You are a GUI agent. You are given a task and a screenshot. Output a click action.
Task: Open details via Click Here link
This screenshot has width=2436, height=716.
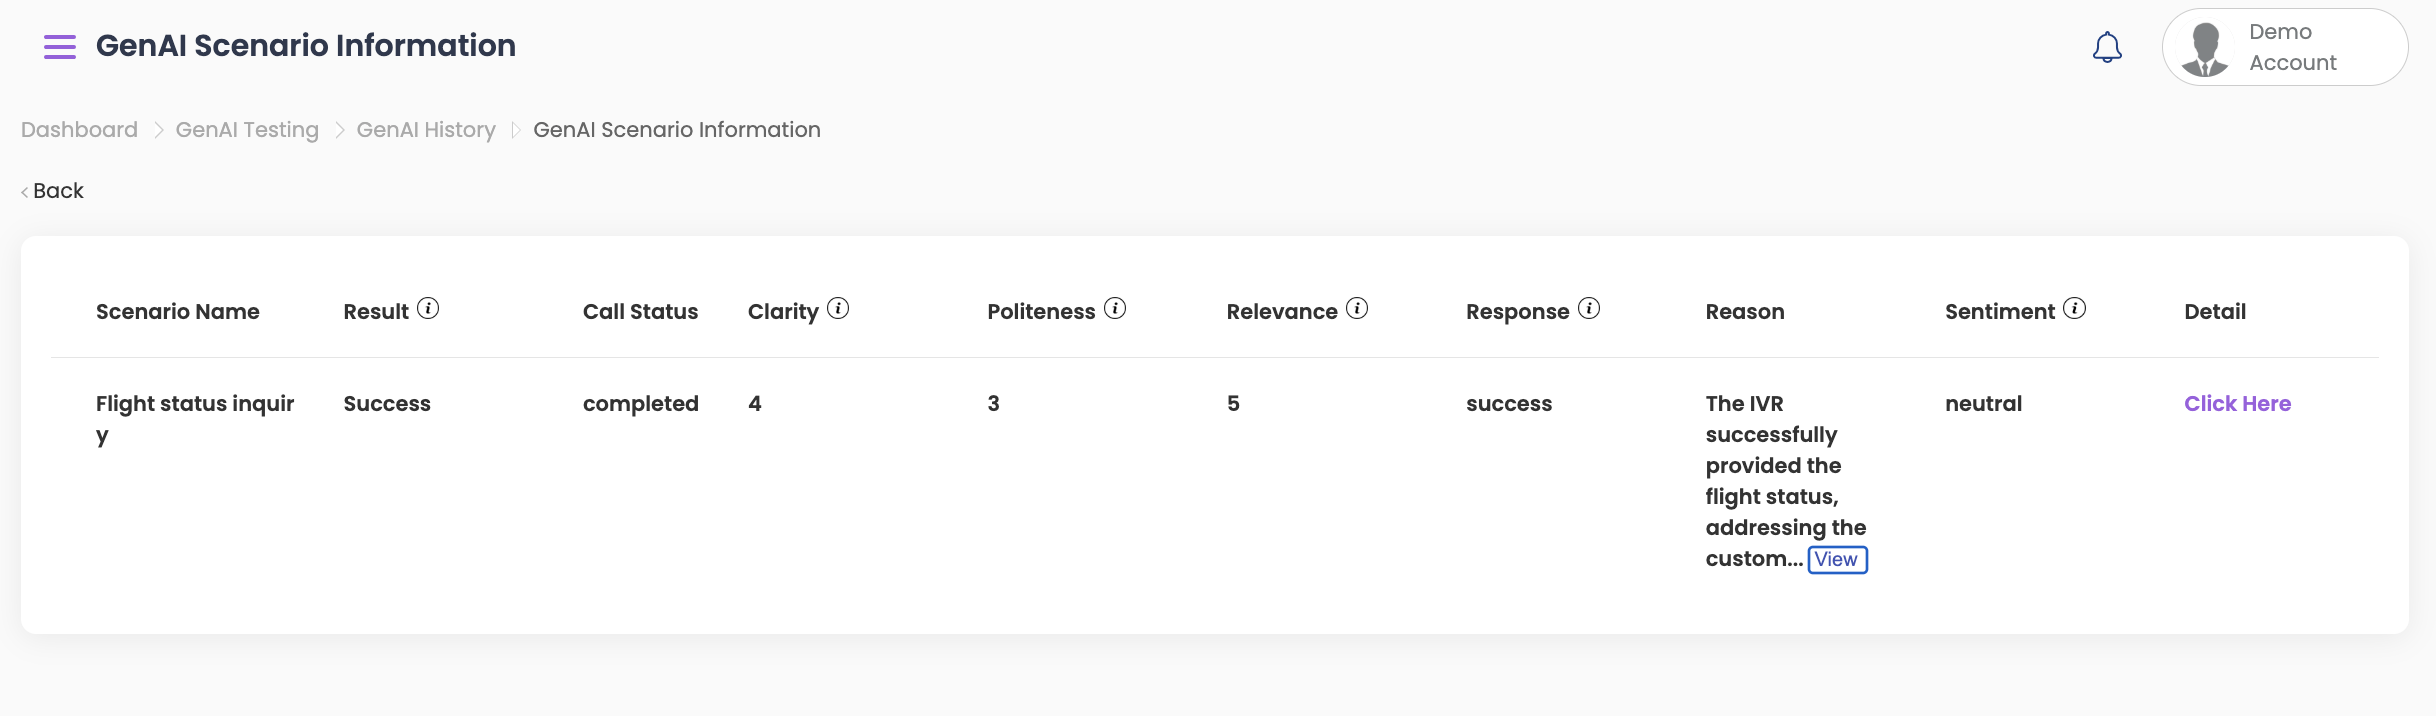2237,404
